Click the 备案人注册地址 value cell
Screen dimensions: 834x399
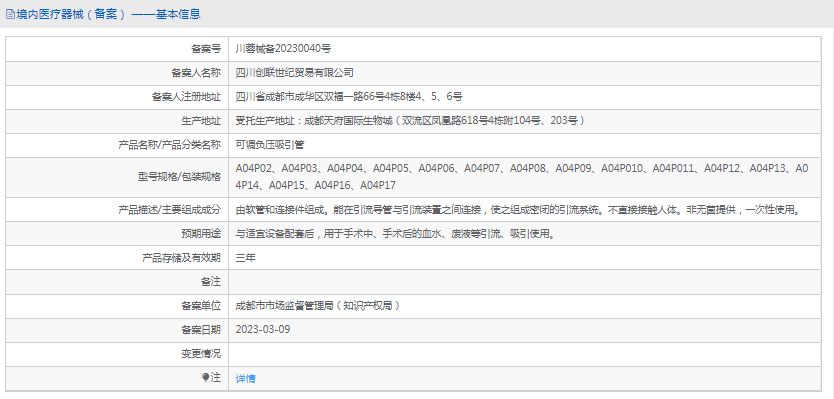tap(525, 97)
